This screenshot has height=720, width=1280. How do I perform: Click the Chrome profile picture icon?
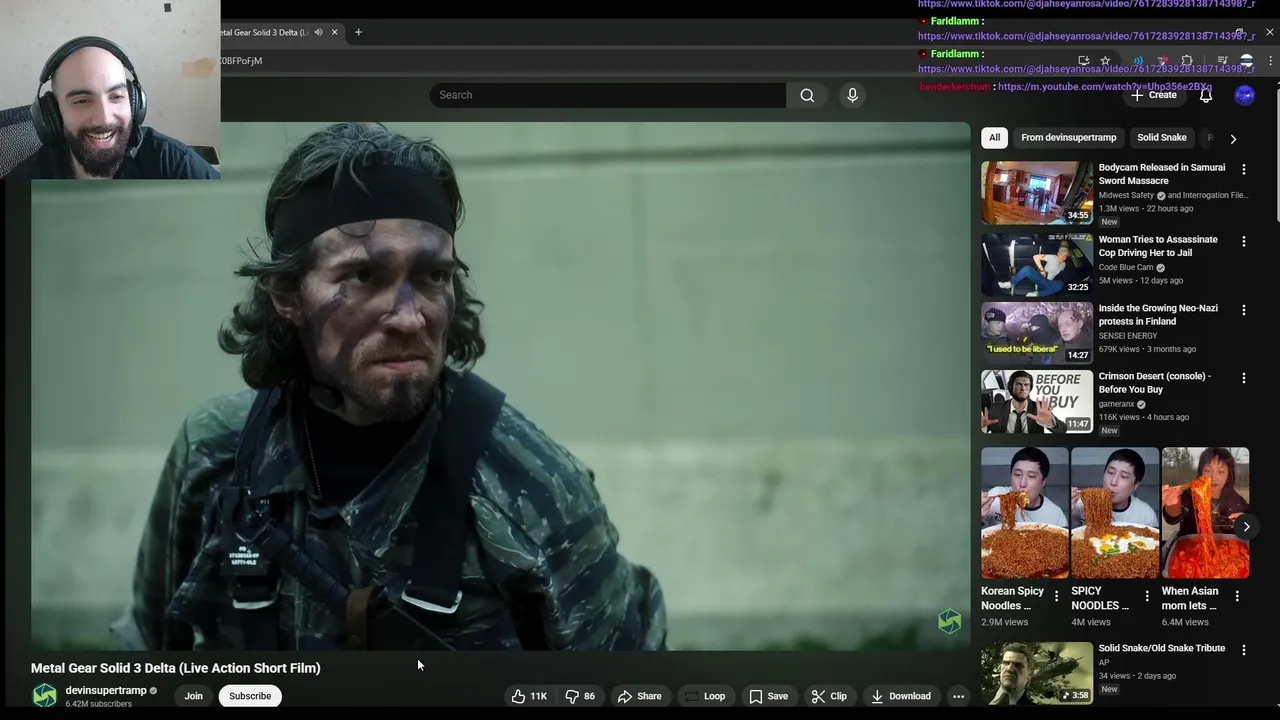(x=1246, y=61)
